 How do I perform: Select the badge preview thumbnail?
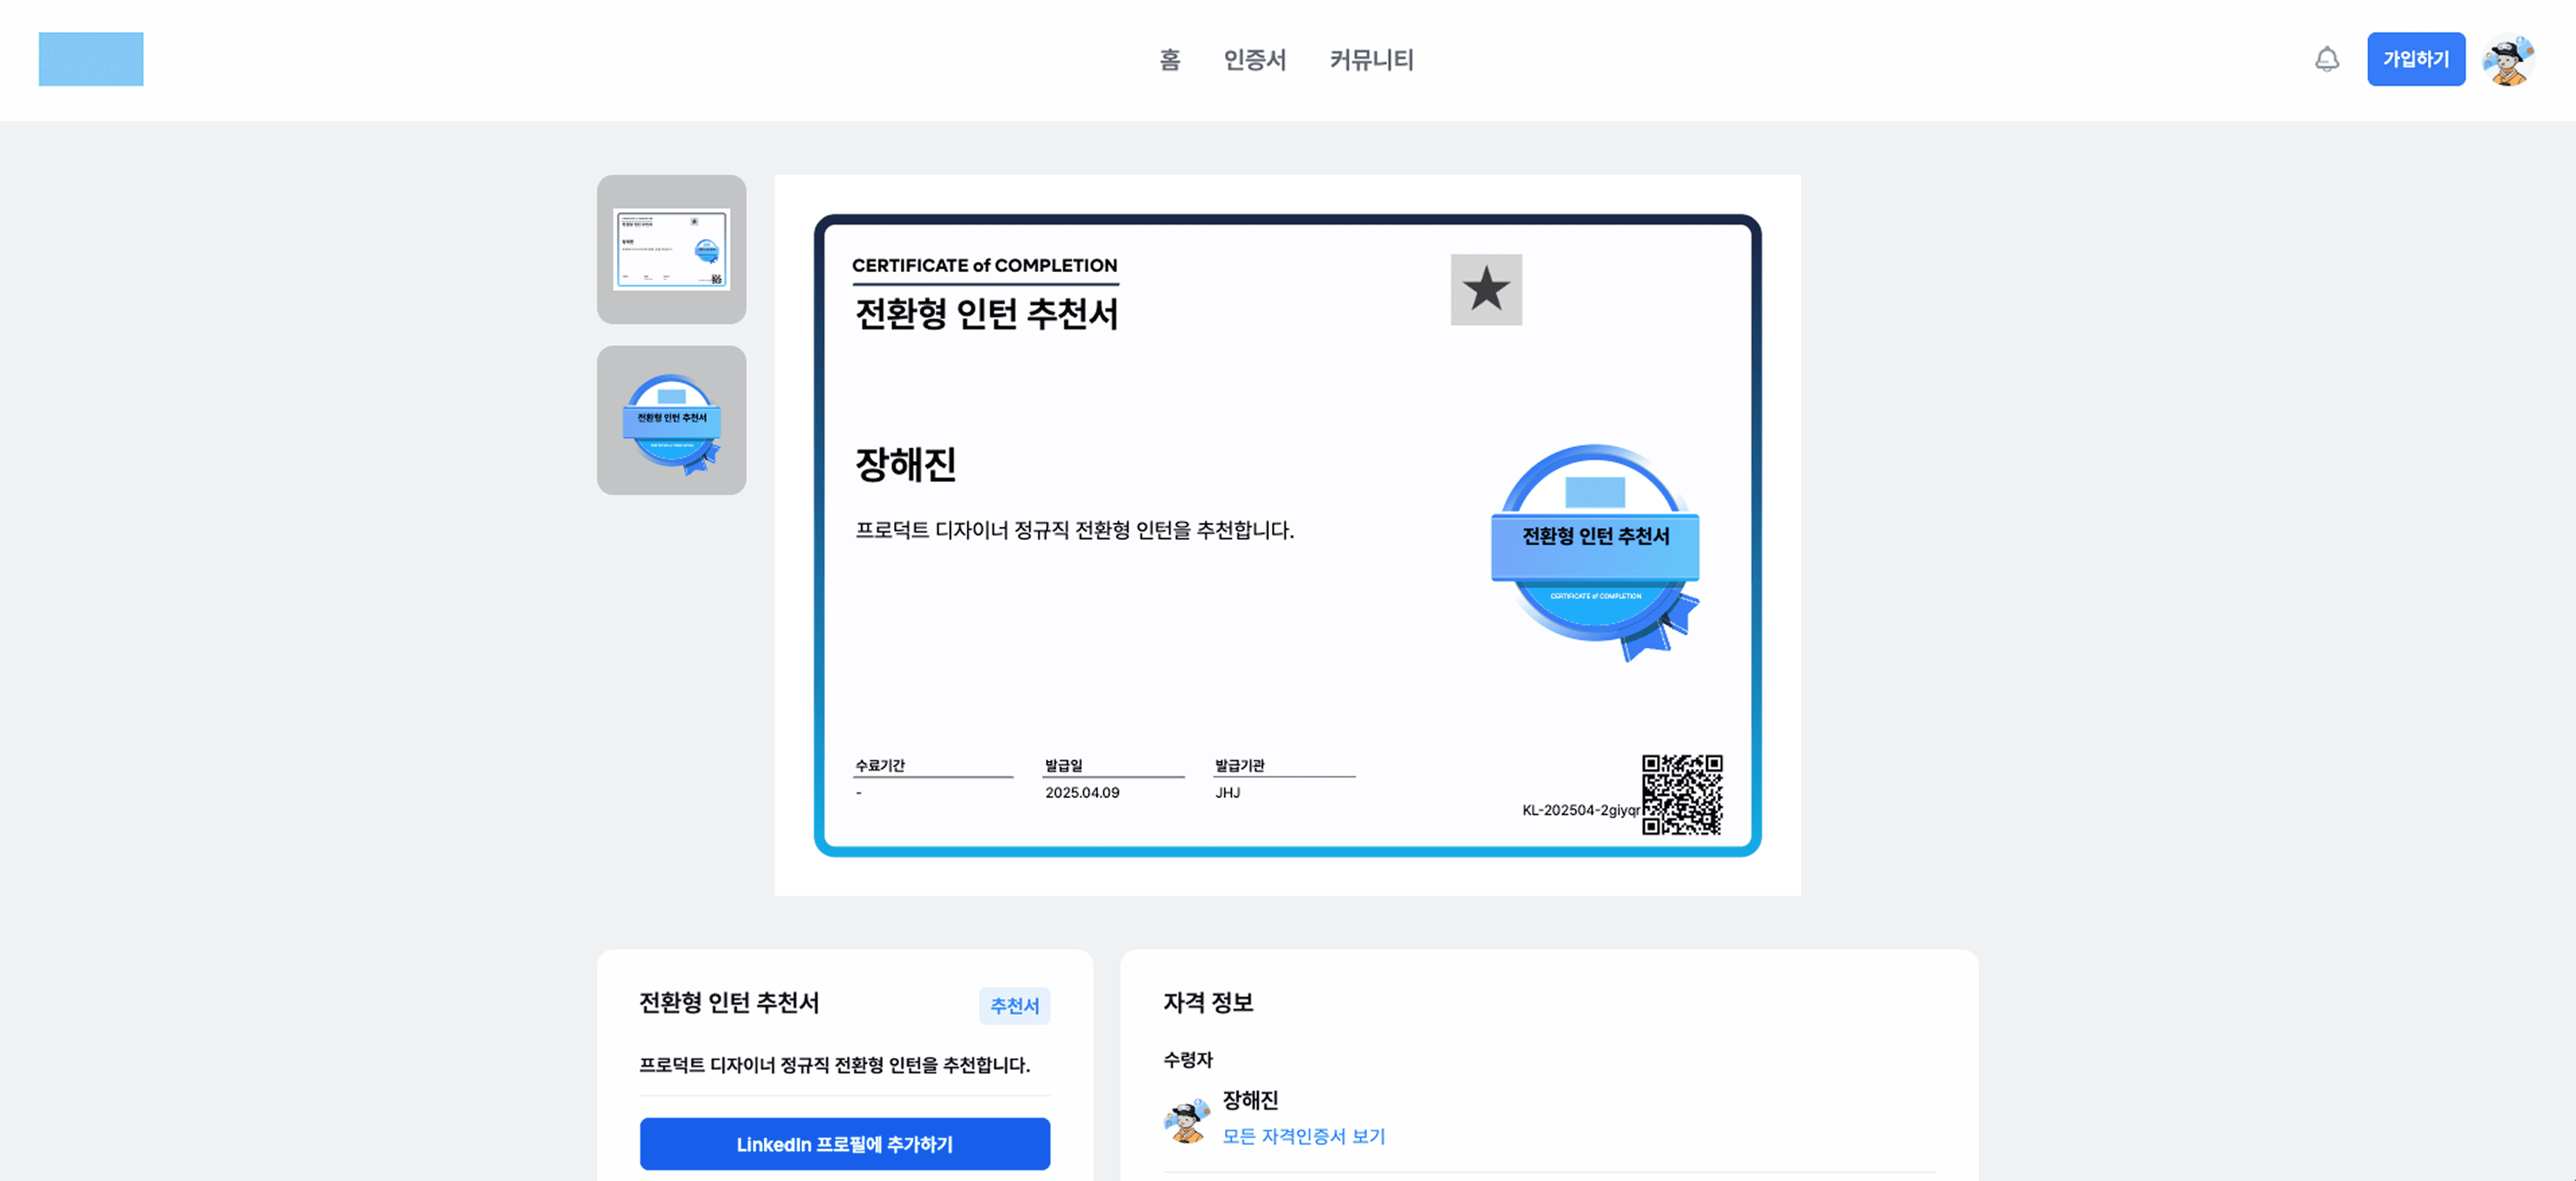tap(671, 420)
